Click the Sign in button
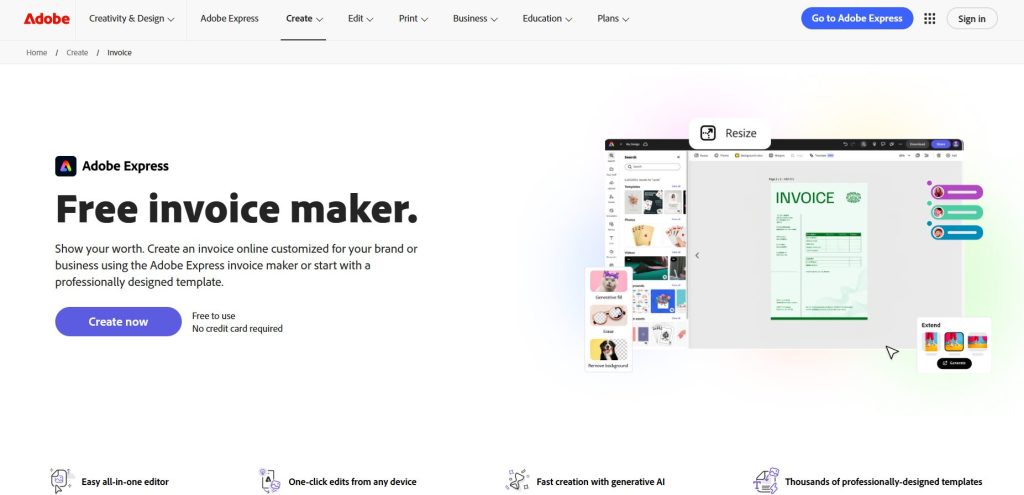 972,18
